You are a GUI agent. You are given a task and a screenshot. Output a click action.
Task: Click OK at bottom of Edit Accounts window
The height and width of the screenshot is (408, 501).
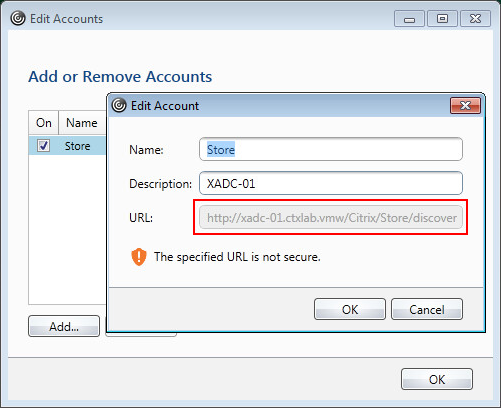[x=437, y=379]
